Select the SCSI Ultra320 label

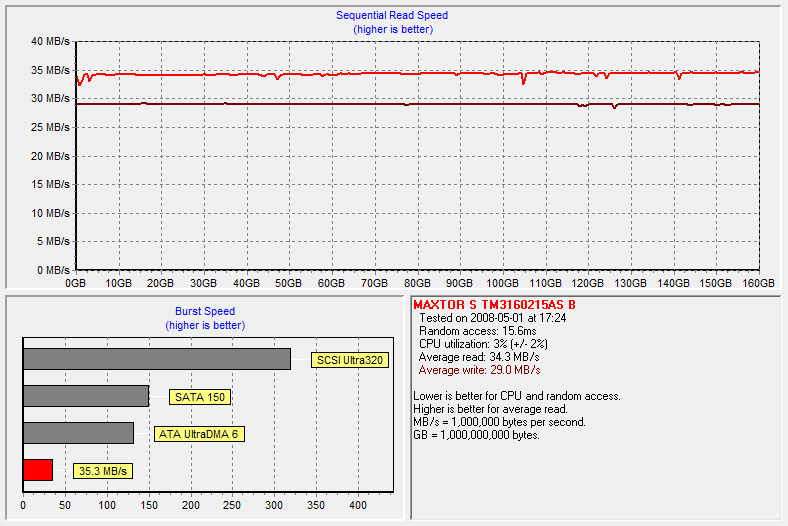(349, 360)
